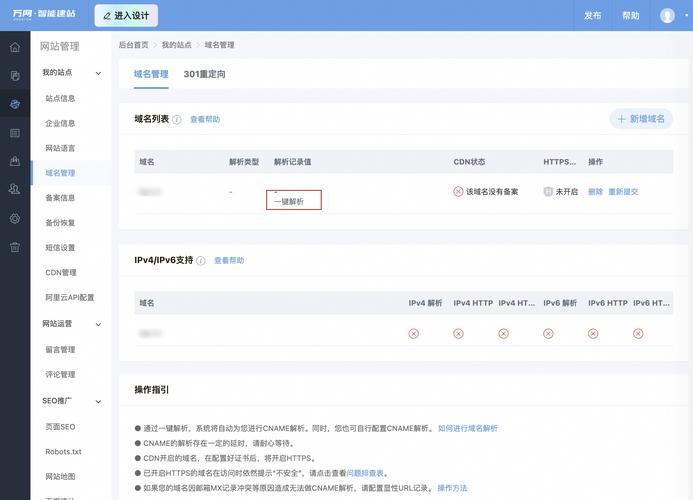Click 发布 in the top header

pyautogui.click(x=593, y=15)
